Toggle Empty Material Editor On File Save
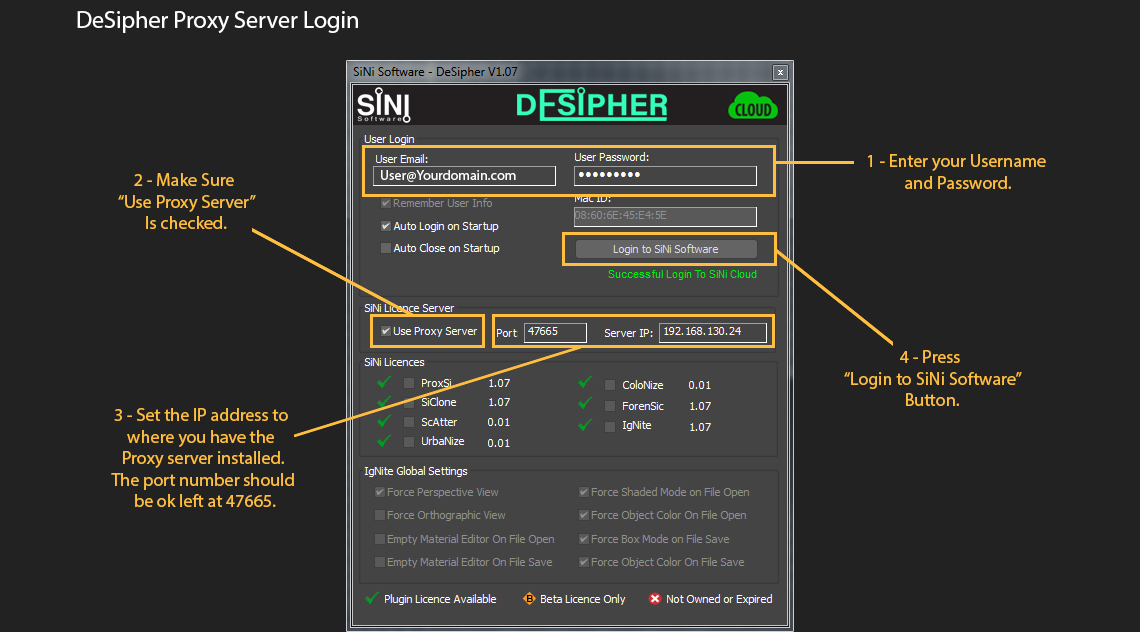 (x=380, y=562)
